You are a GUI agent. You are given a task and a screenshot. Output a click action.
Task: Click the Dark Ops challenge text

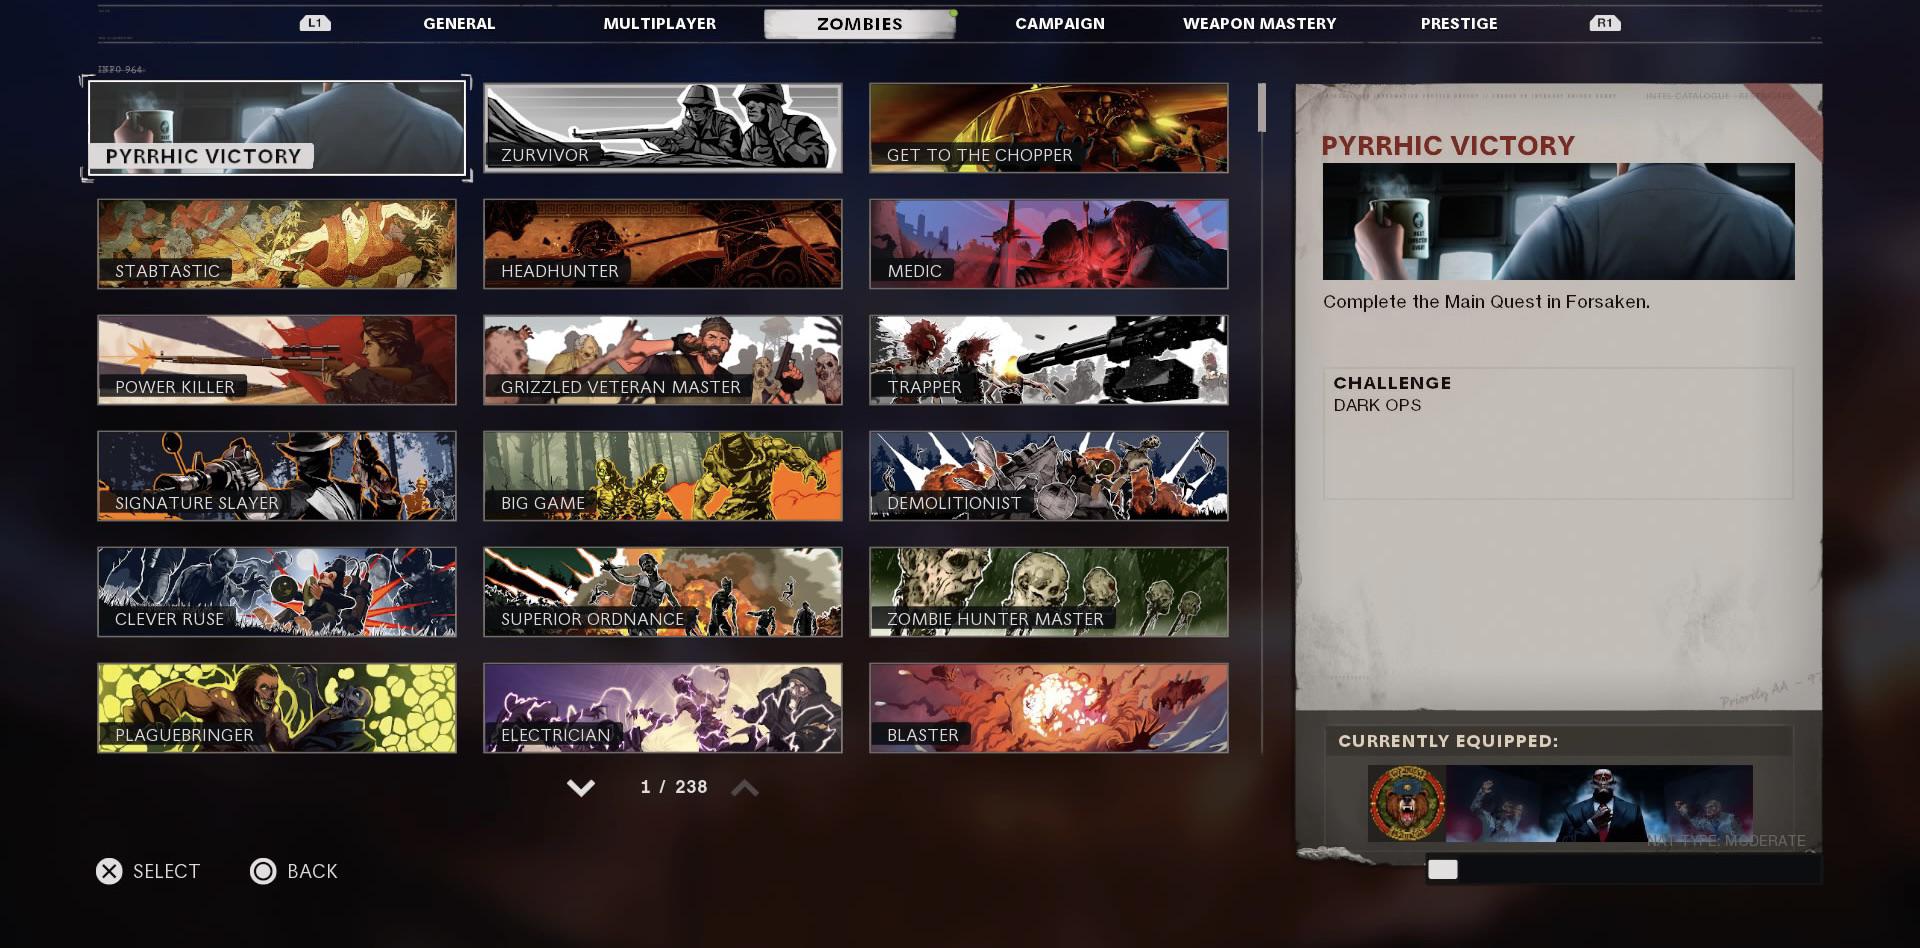pos(1377,405)
